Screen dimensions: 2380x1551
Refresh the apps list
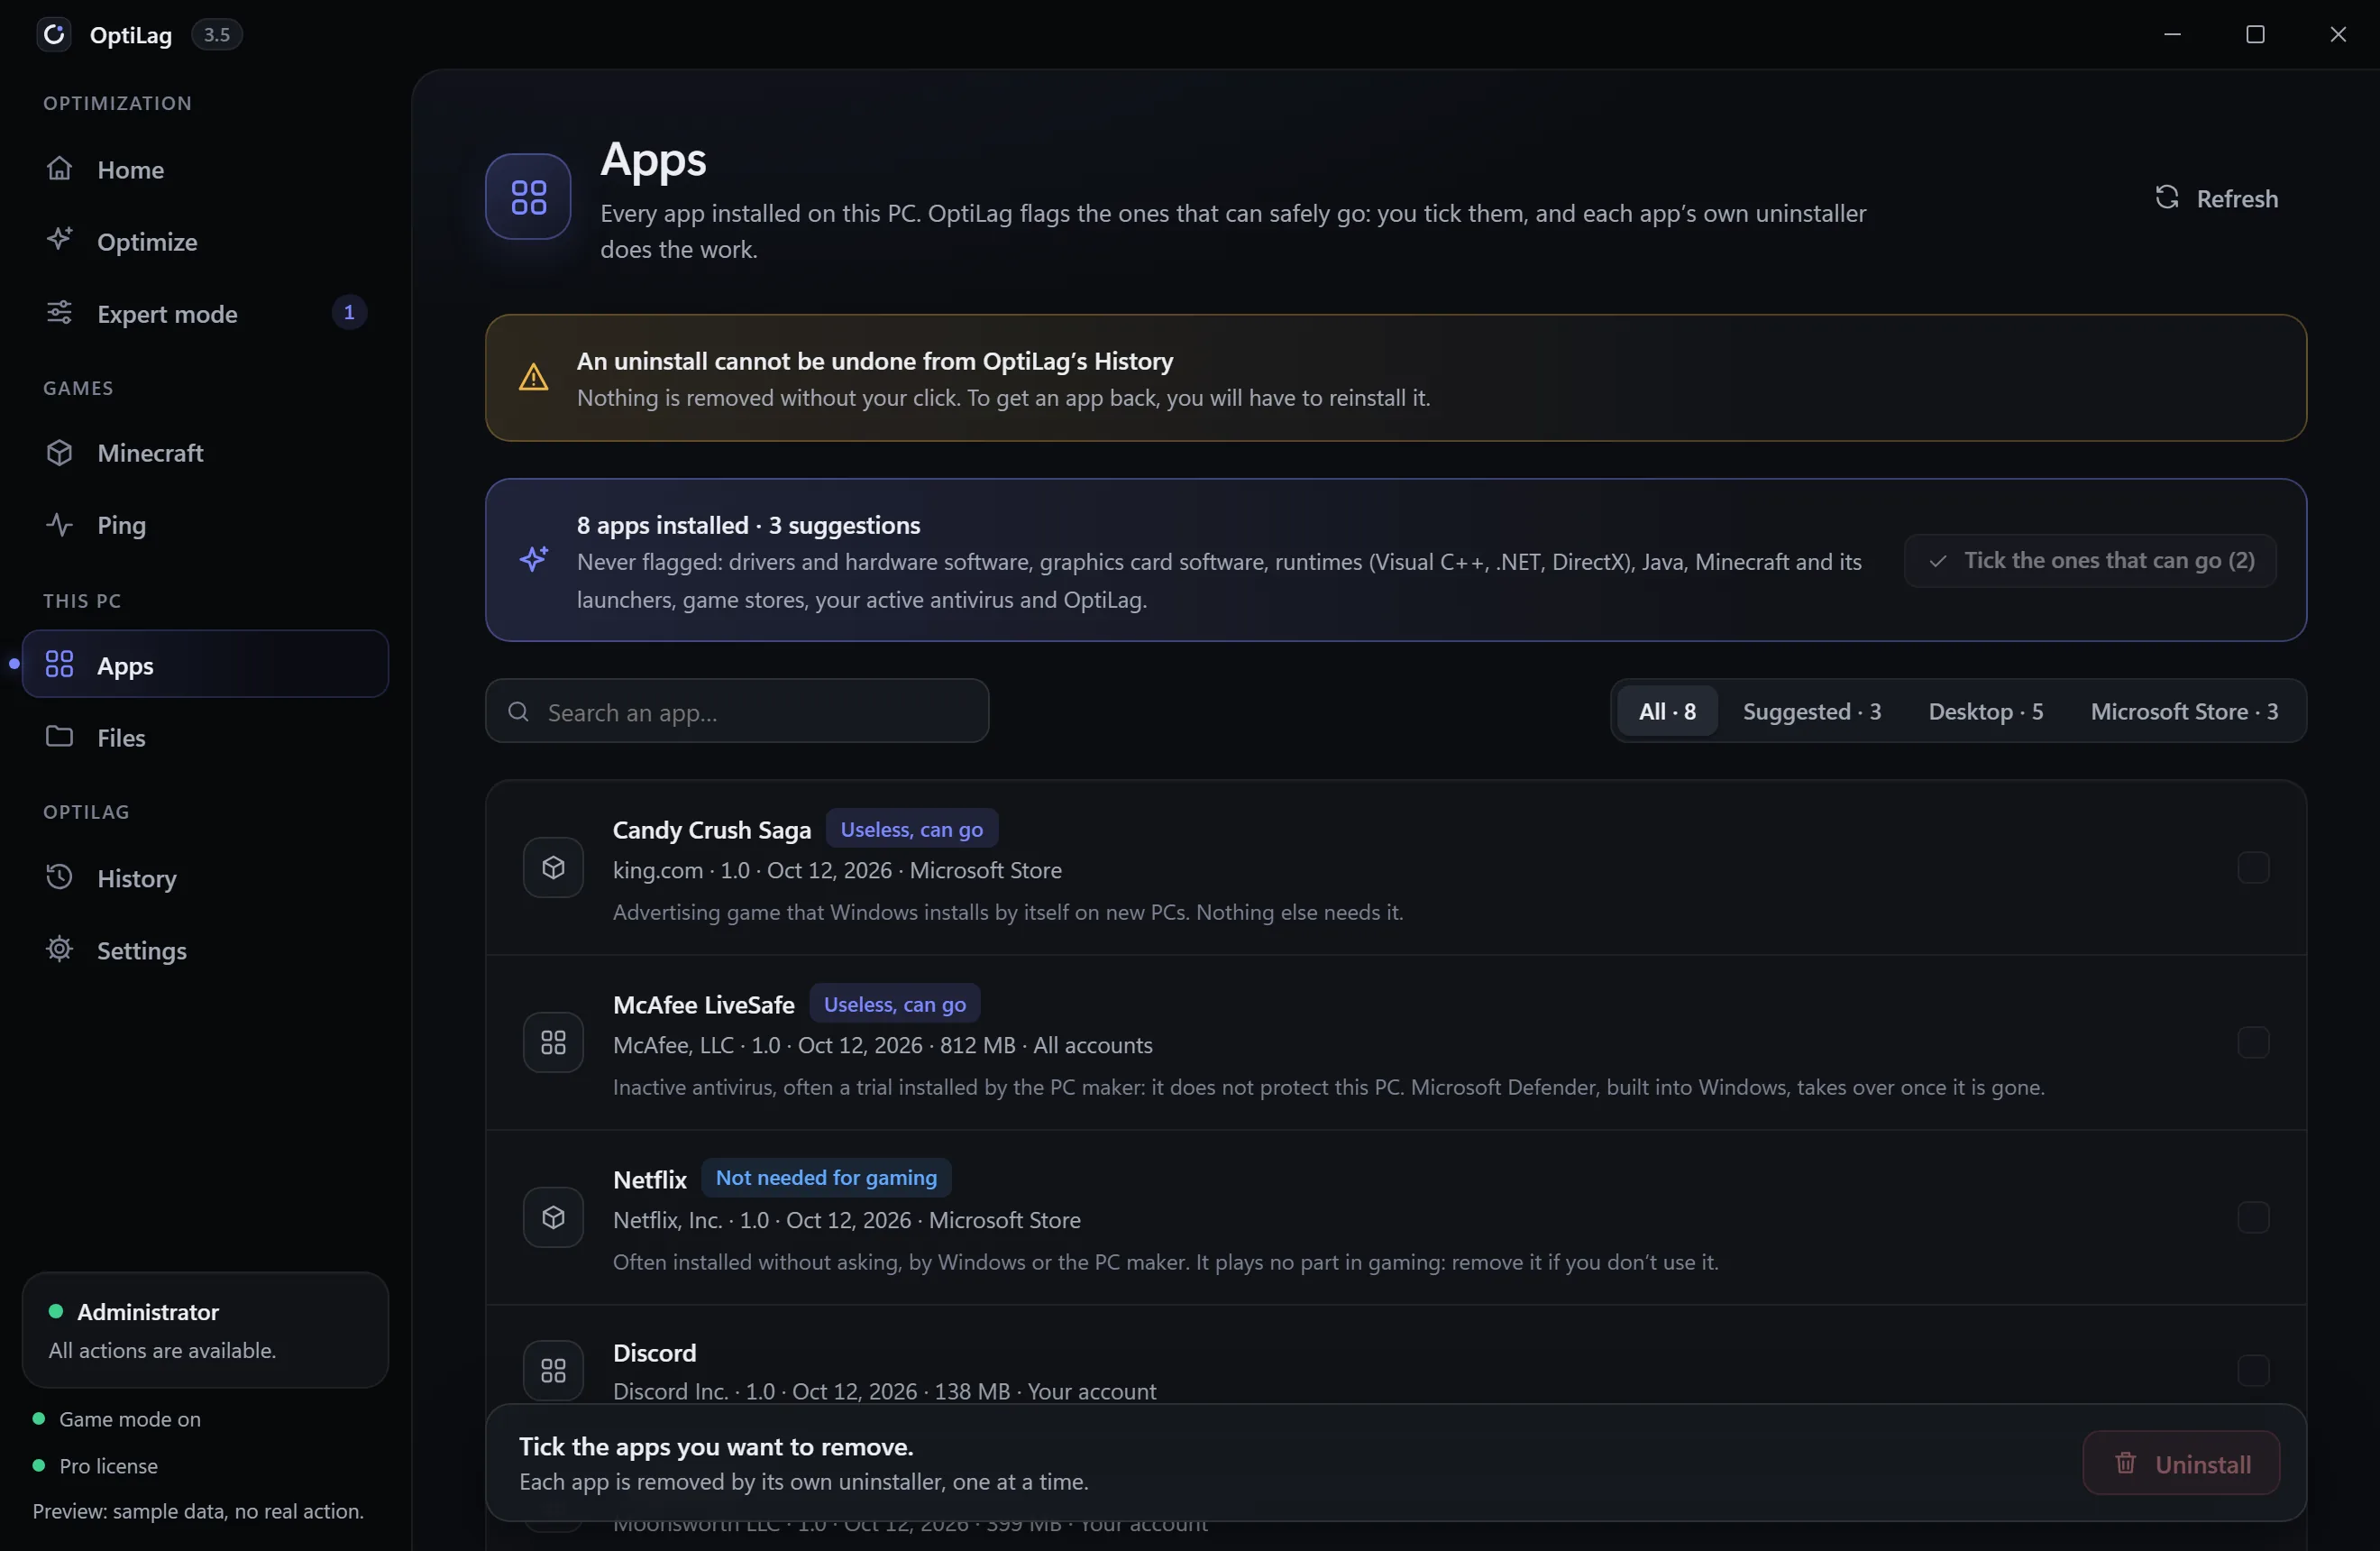point(2217,198)
